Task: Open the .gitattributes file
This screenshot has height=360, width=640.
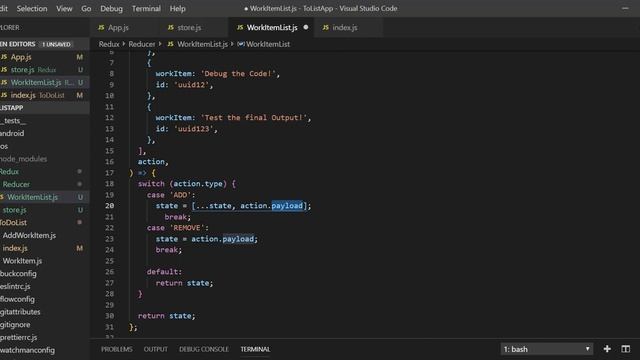Action: pyautogui.click(x=44, y=312)
